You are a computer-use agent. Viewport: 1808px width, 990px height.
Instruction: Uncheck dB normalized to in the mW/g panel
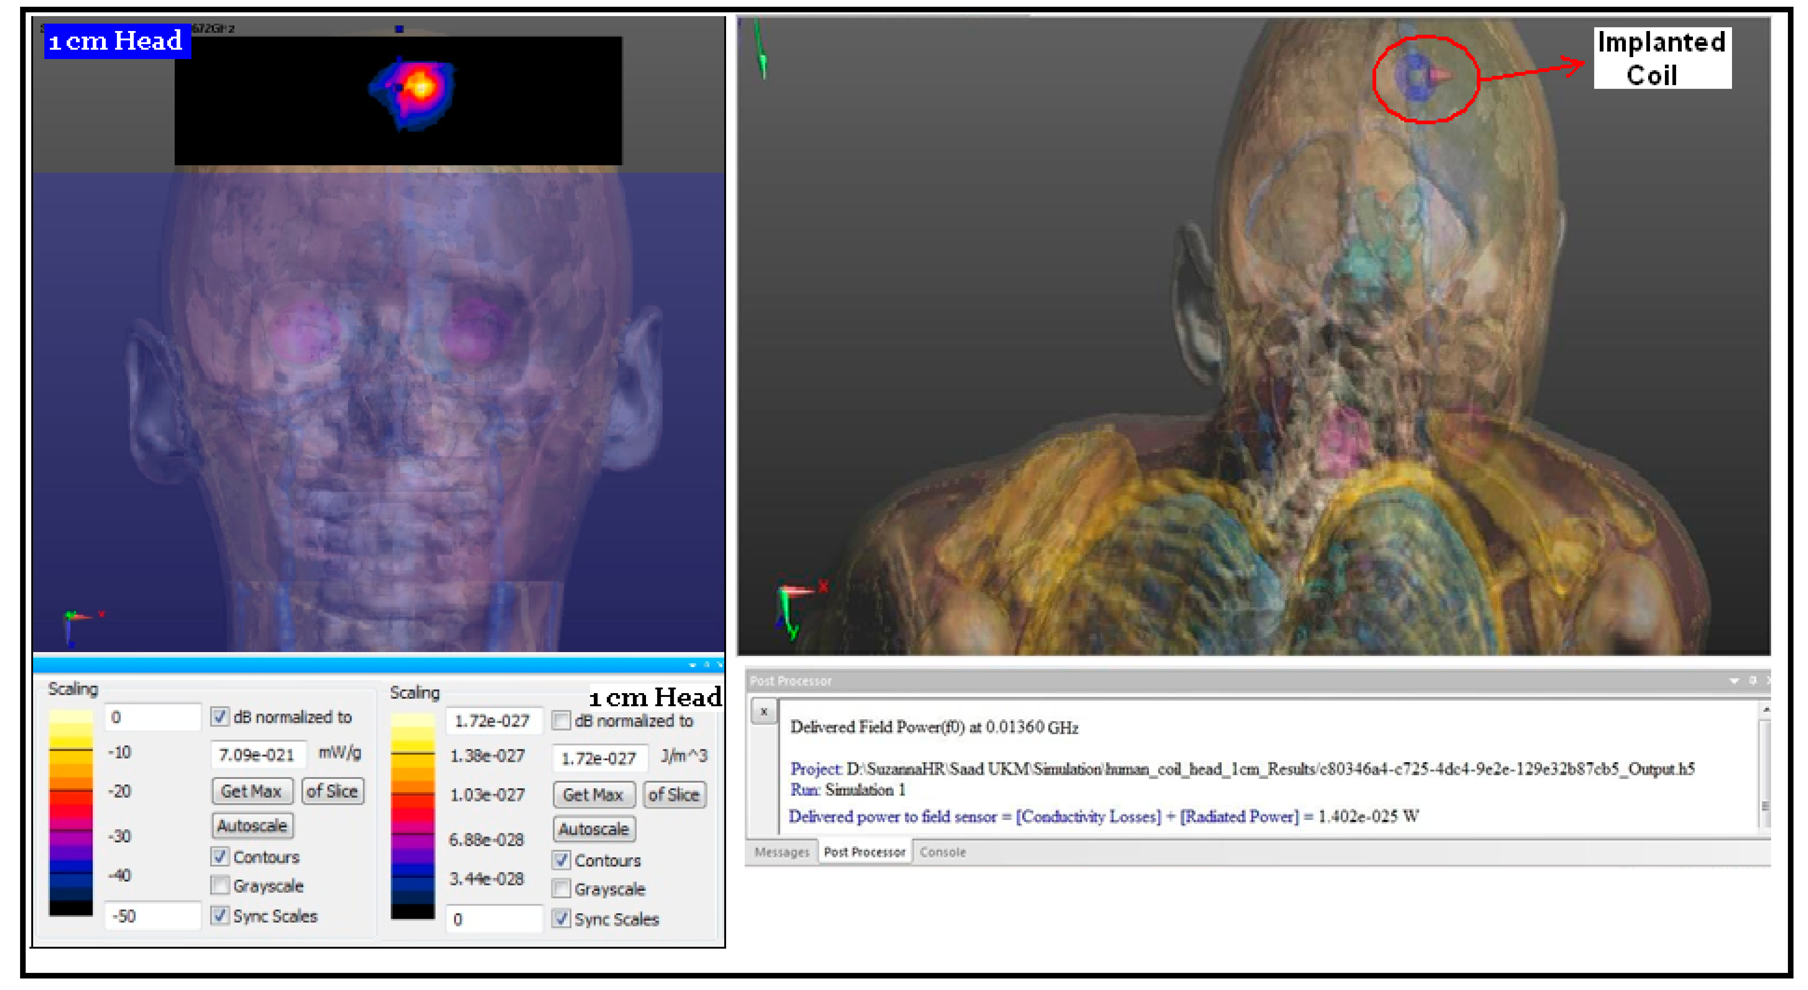click(220, 717)
